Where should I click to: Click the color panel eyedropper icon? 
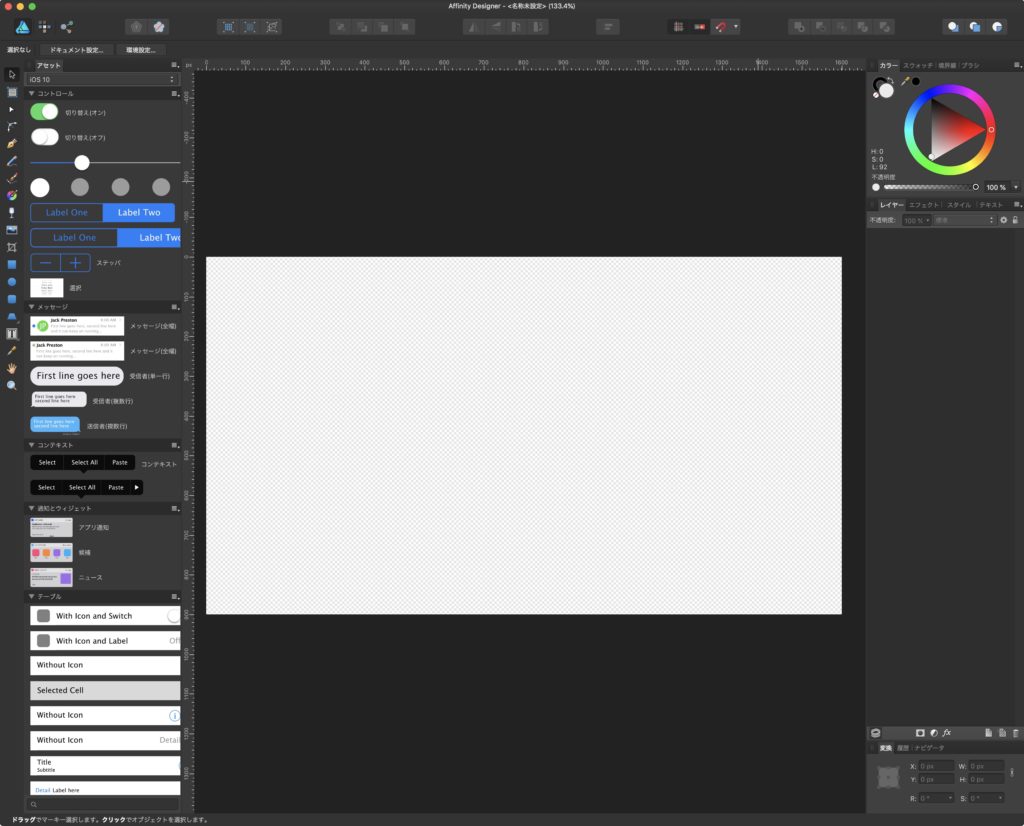pos(905,81)
